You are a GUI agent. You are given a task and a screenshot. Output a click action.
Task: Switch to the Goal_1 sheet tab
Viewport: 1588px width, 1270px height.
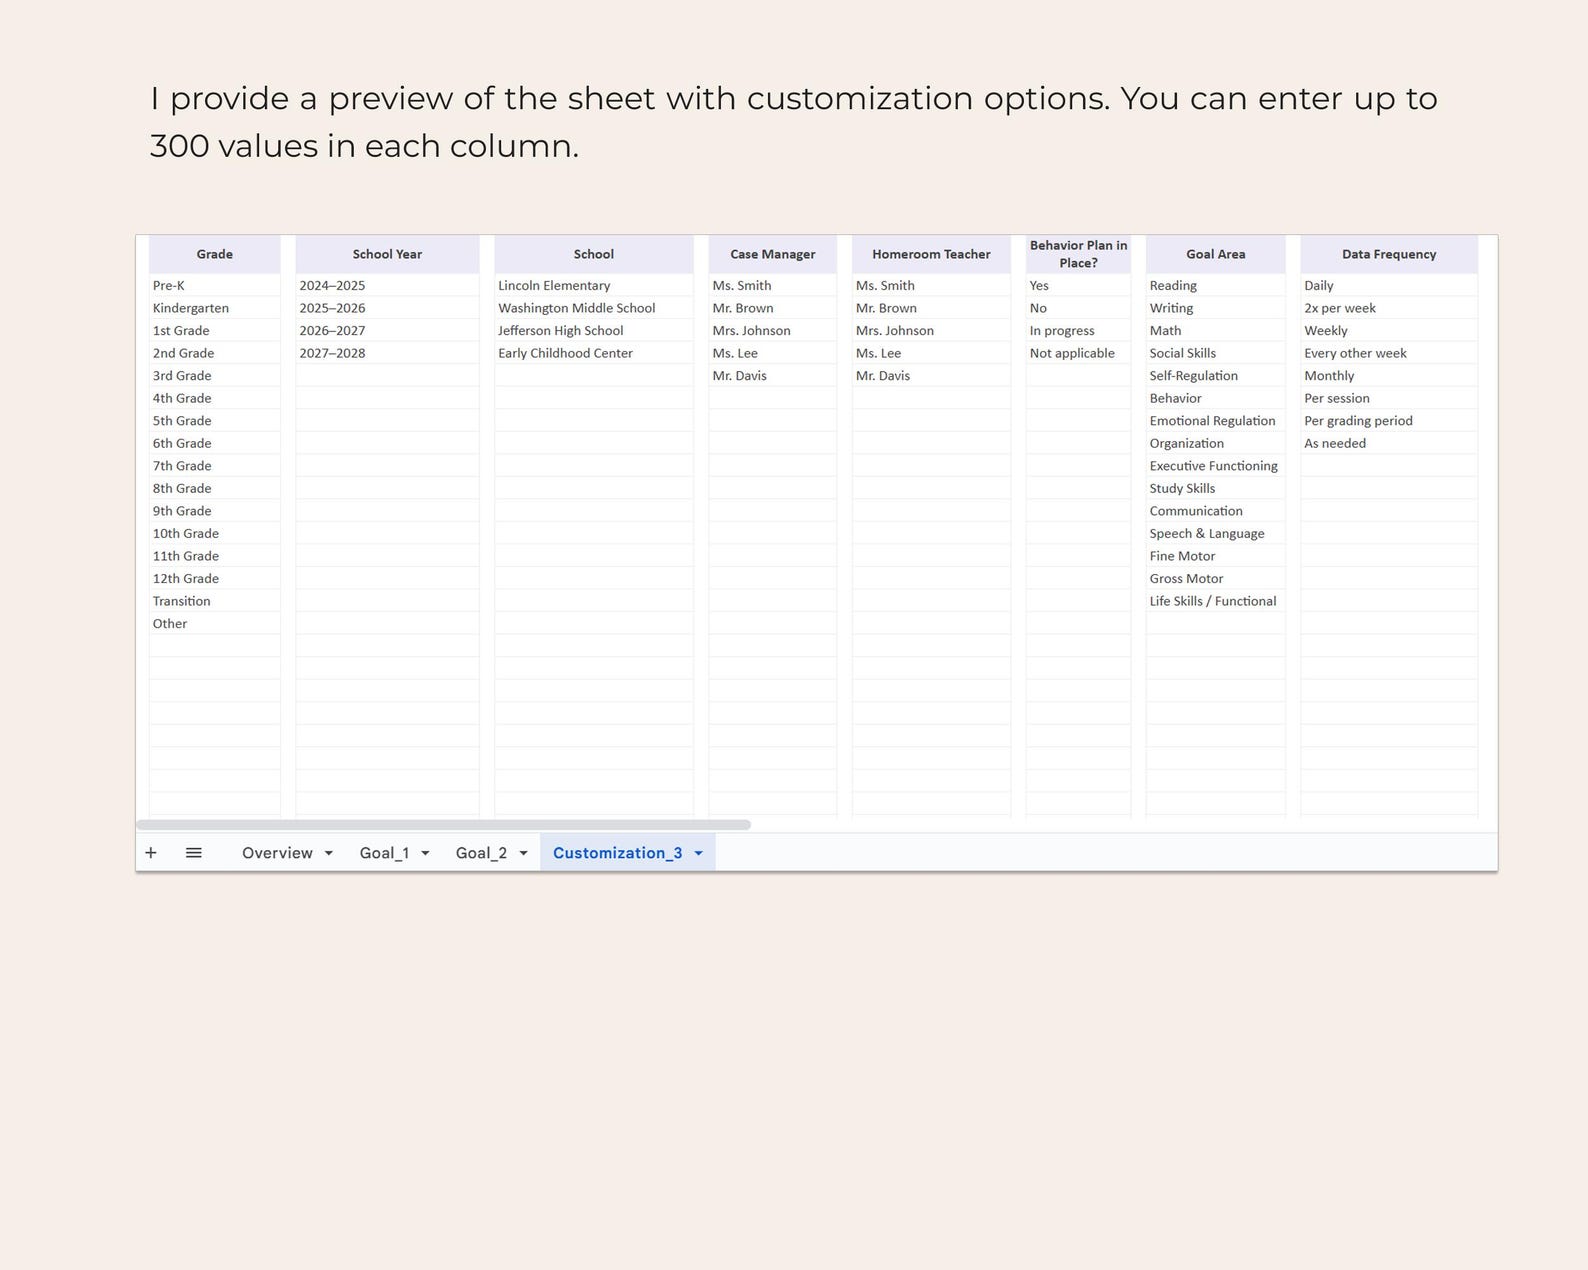point(384,853)
